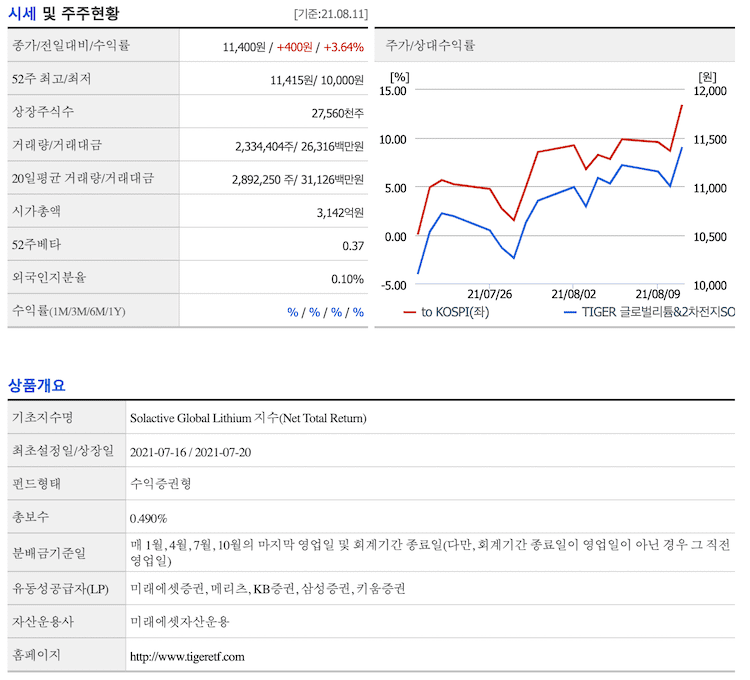
Task: Click the 11,500 price axis label
Action: 710,140
